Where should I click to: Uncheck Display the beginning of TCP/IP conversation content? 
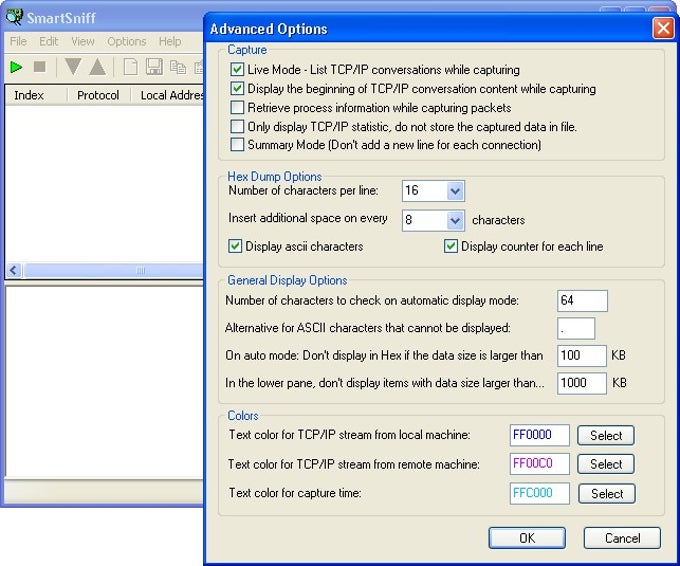point(237,88)
